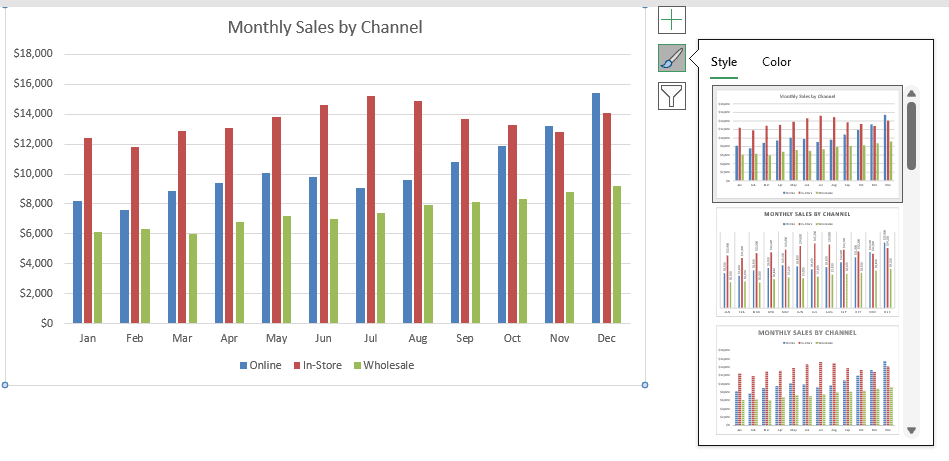Open the Chart Elements plus button
949x461 pixels.
(672, 20)
